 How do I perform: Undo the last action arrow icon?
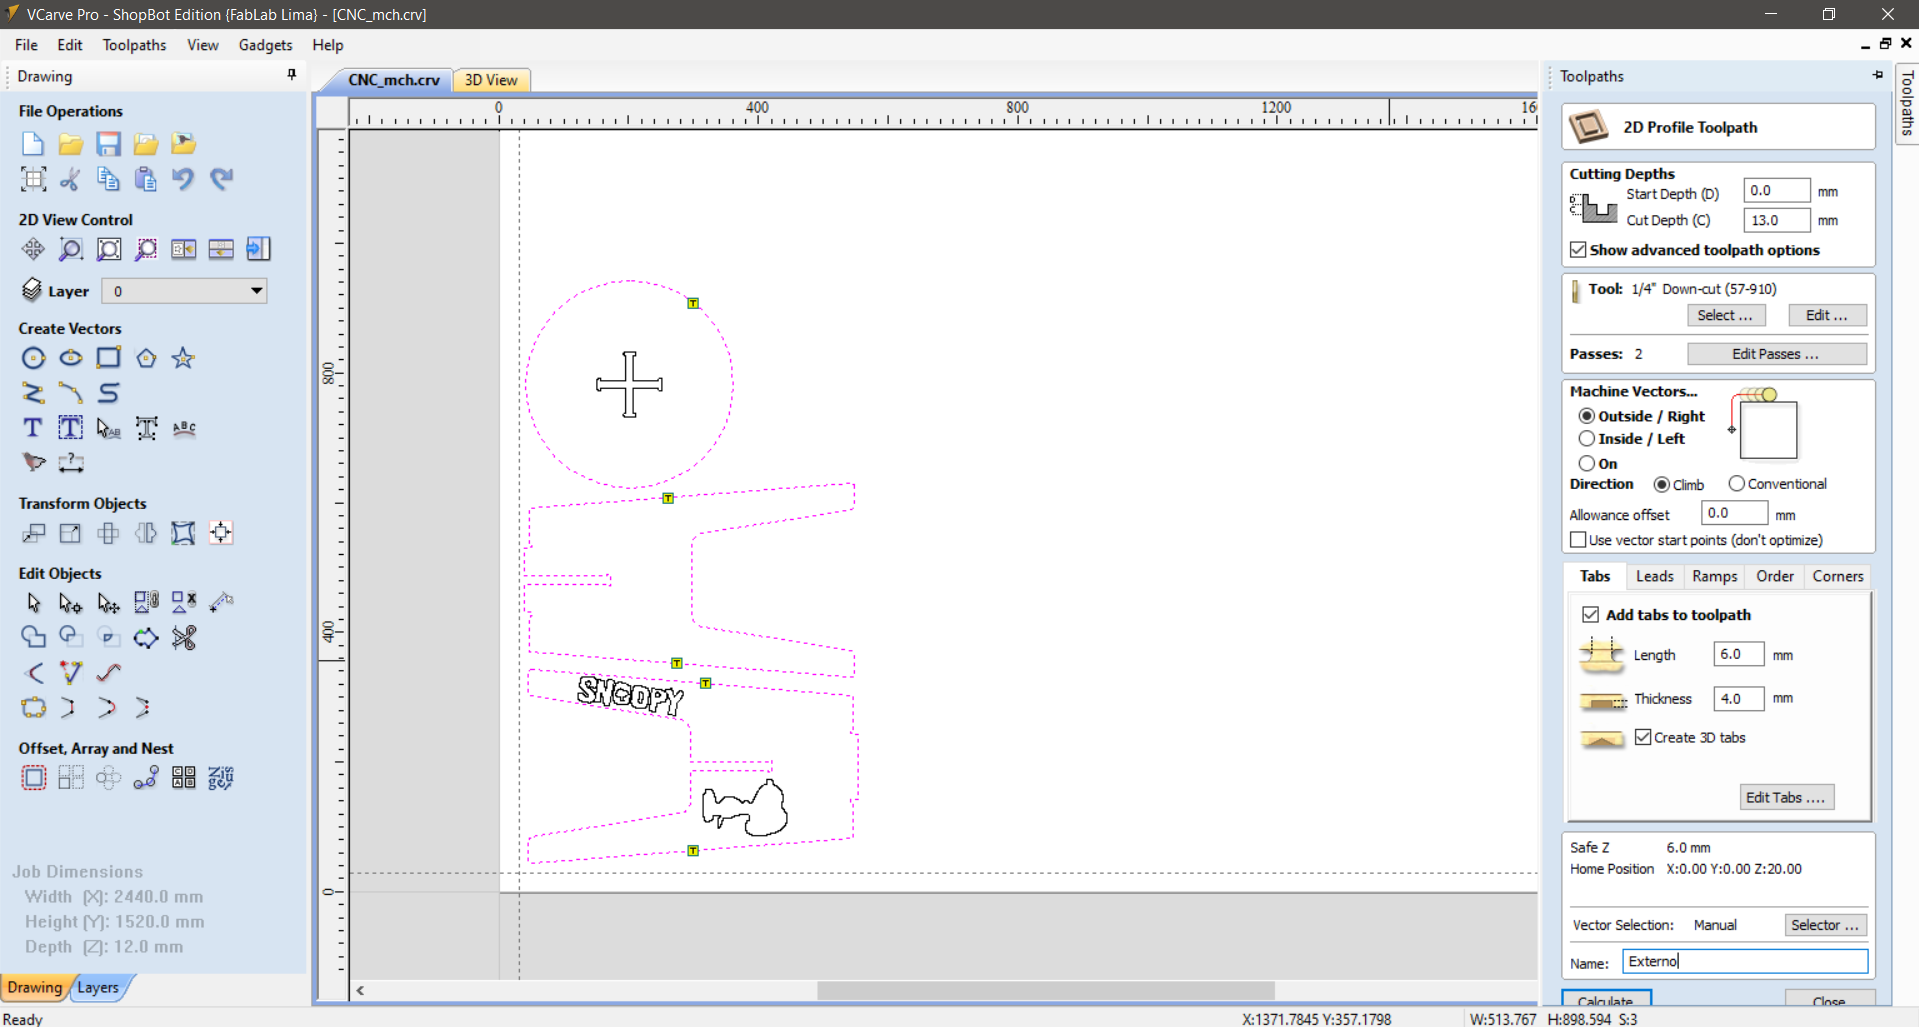183,179
